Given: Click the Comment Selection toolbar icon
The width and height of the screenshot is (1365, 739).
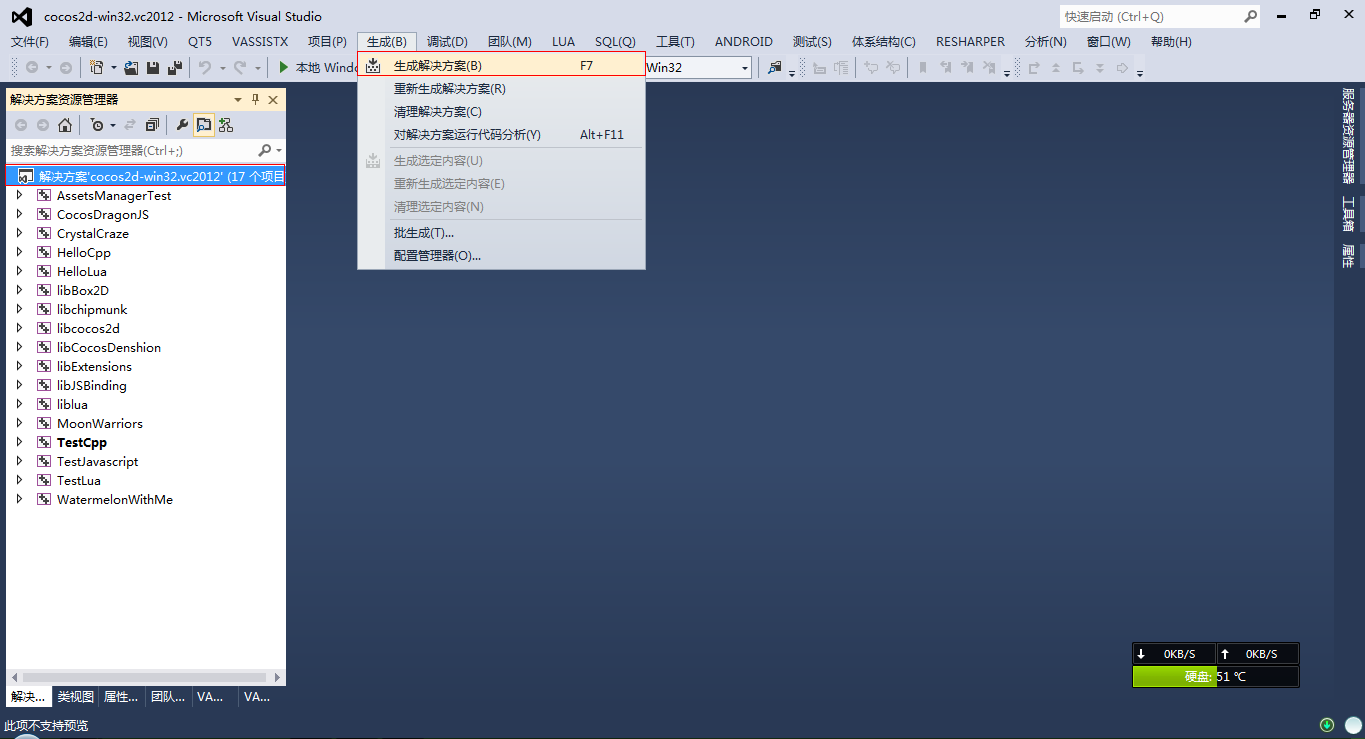Looking at the screenshot, I should [x=870, y=67].
